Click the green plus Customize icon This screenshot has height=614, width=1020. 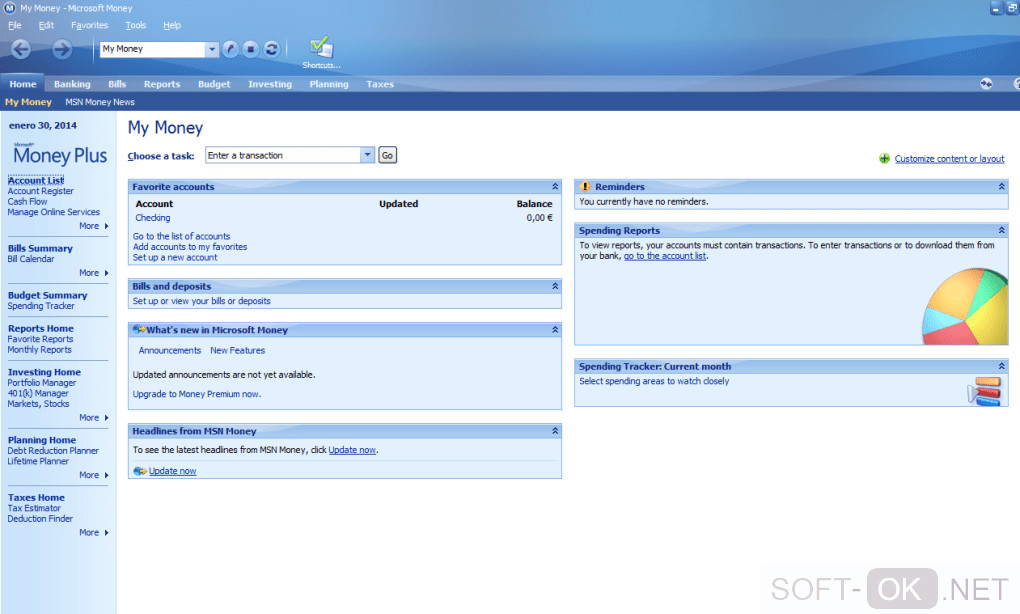coord(884,159)
